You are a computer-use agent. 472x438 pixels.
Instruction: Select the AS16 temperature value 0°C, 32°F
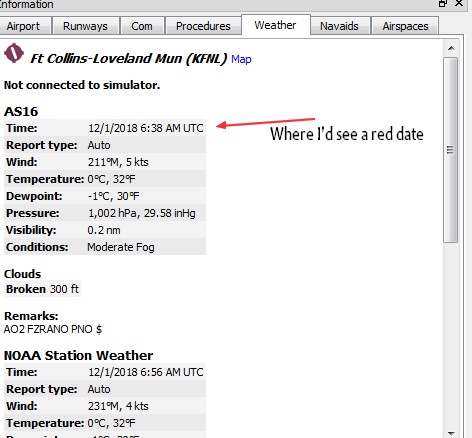[111, 179]
